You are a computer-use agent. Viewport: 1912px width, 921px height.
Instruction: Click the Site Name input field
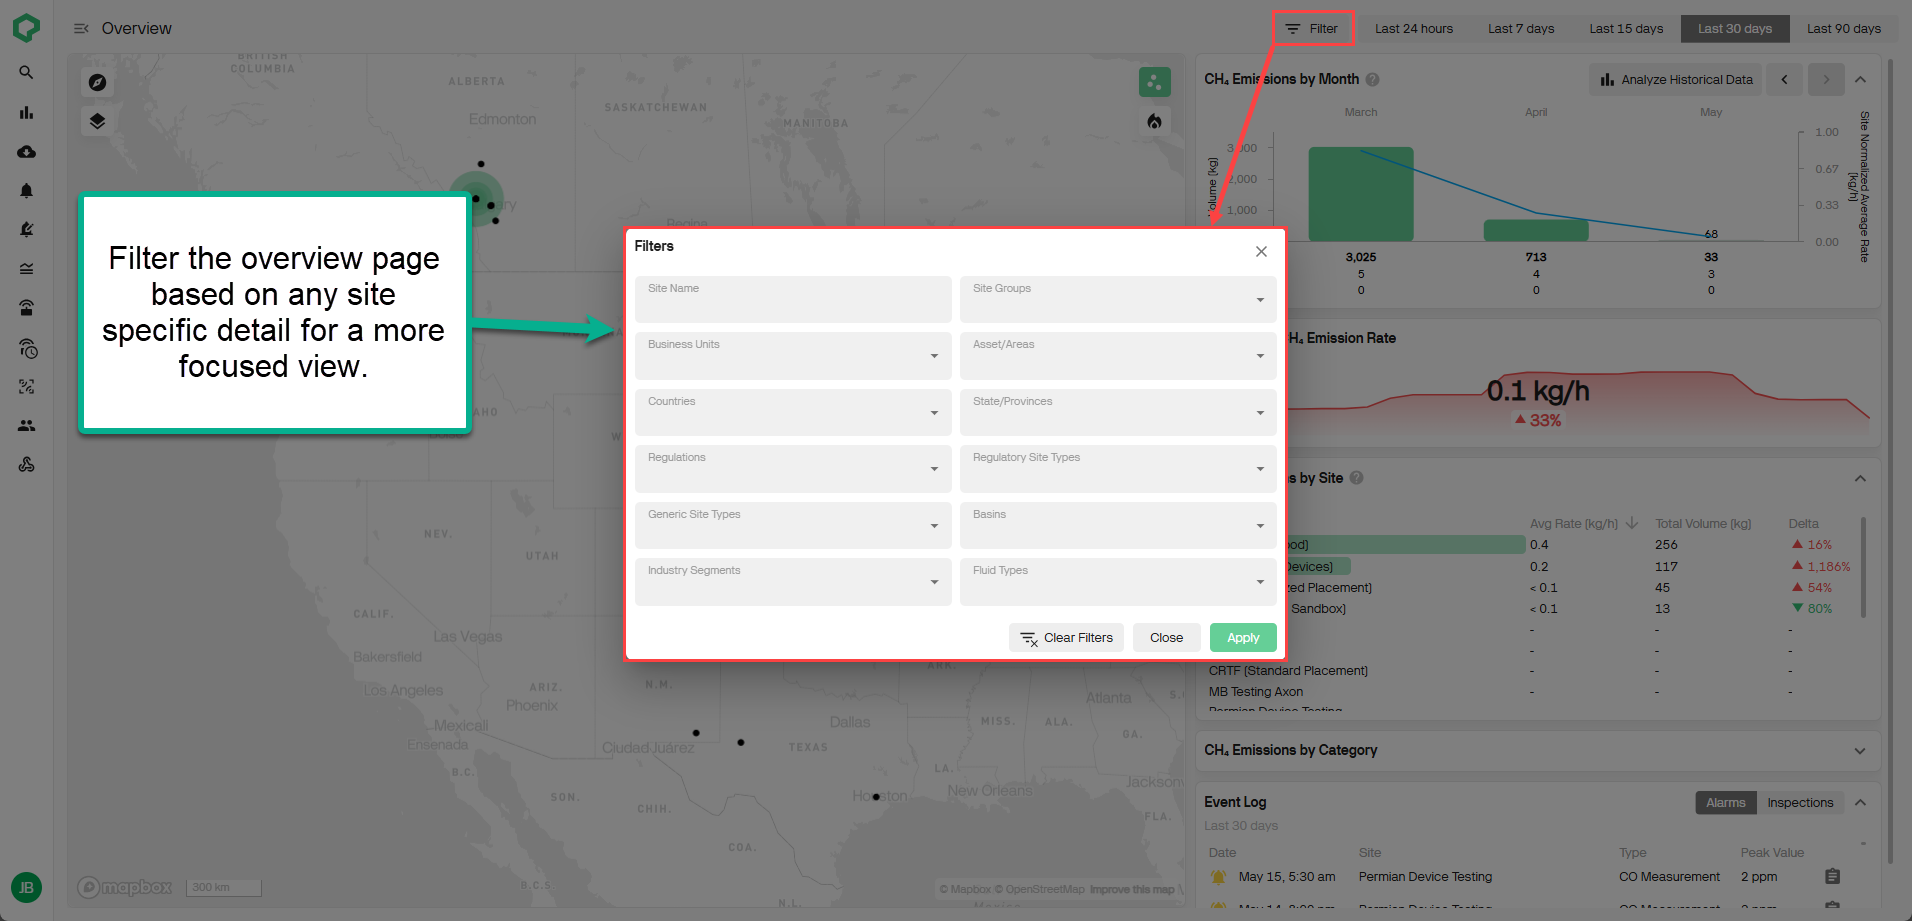[x=792, y=299]
